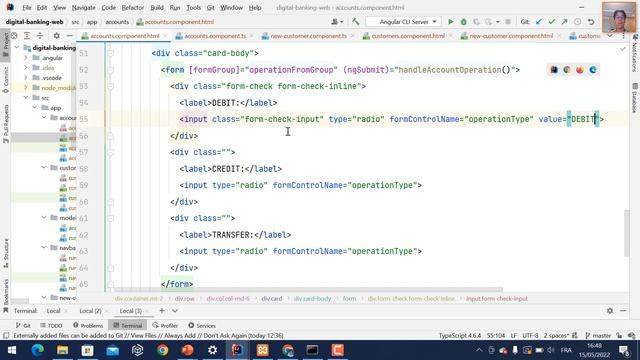Open File Explorer from taskbar

pyautogui.click(x=62, y=350)
